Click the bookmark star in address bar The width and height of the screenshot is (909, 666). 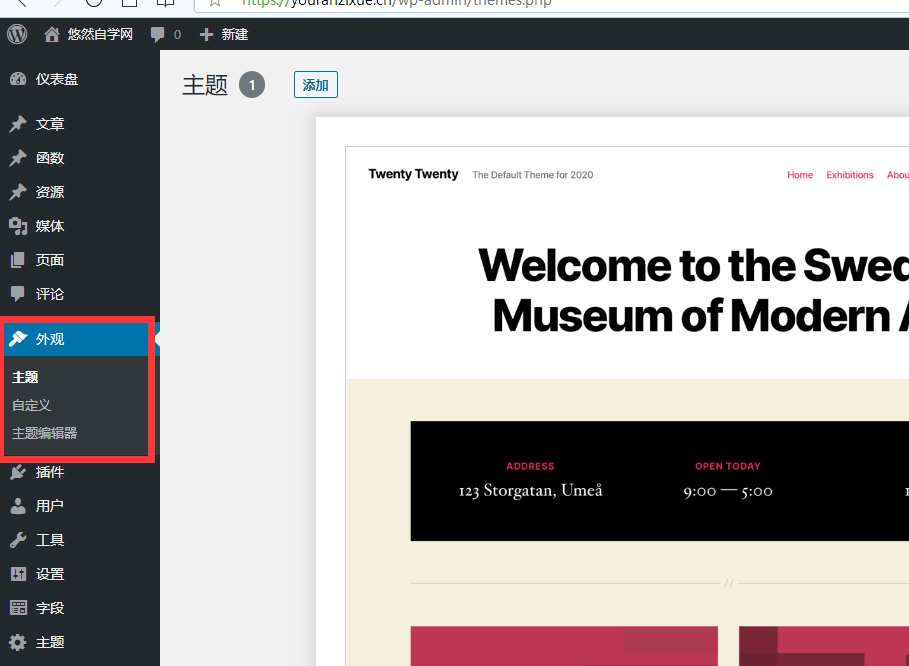tap(215, 3)
